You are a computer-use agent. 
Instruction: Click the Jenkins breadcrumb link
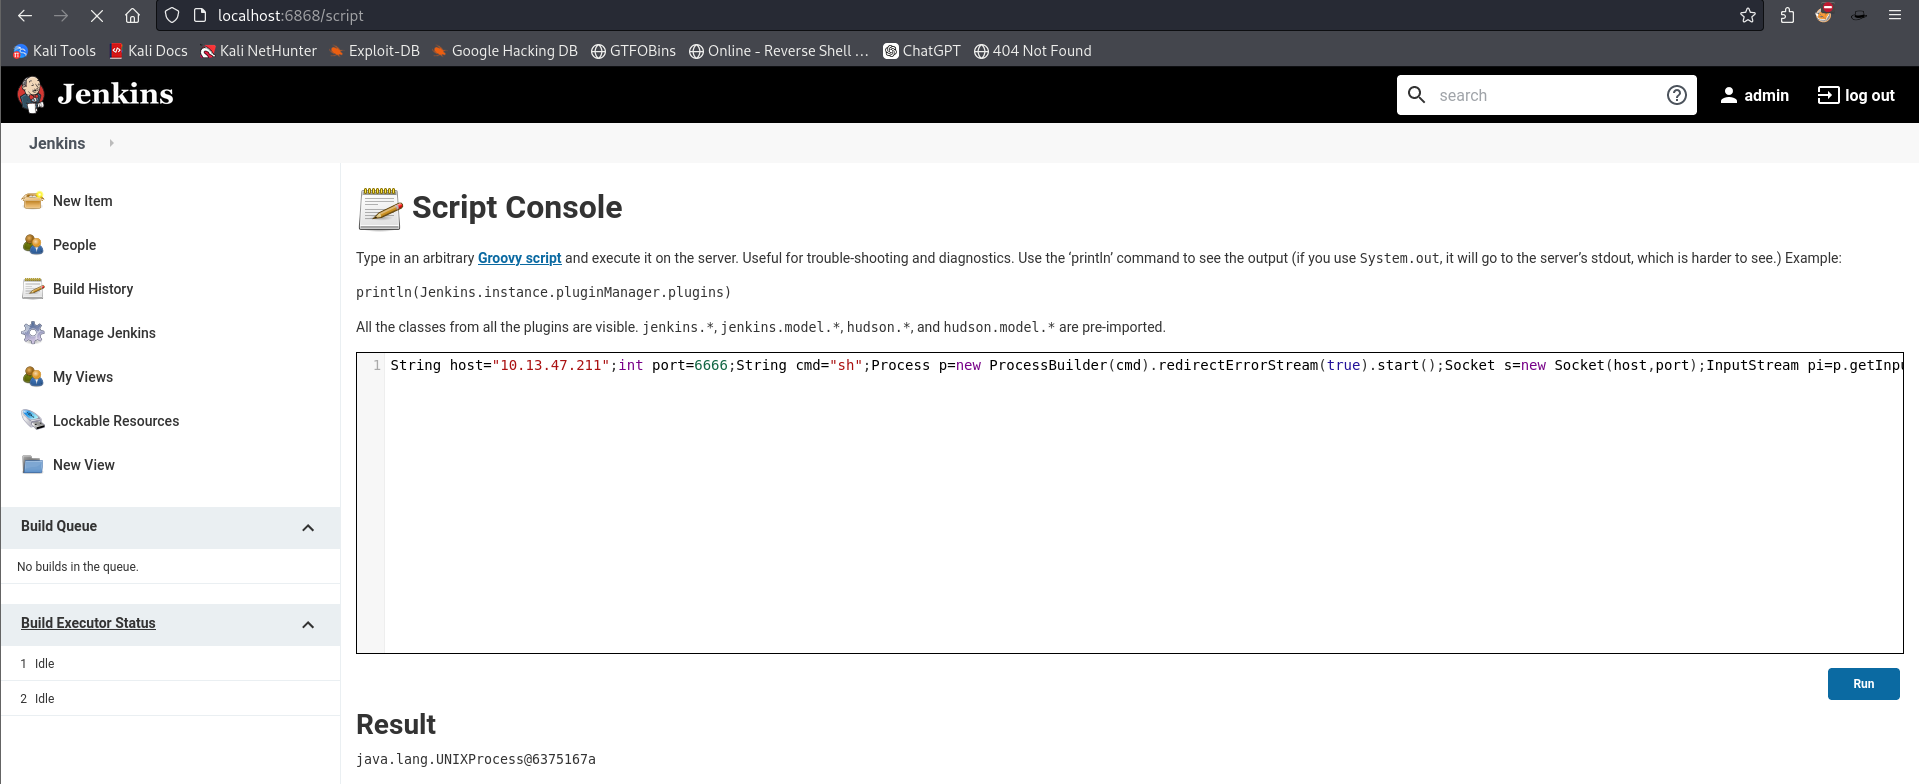57,143
